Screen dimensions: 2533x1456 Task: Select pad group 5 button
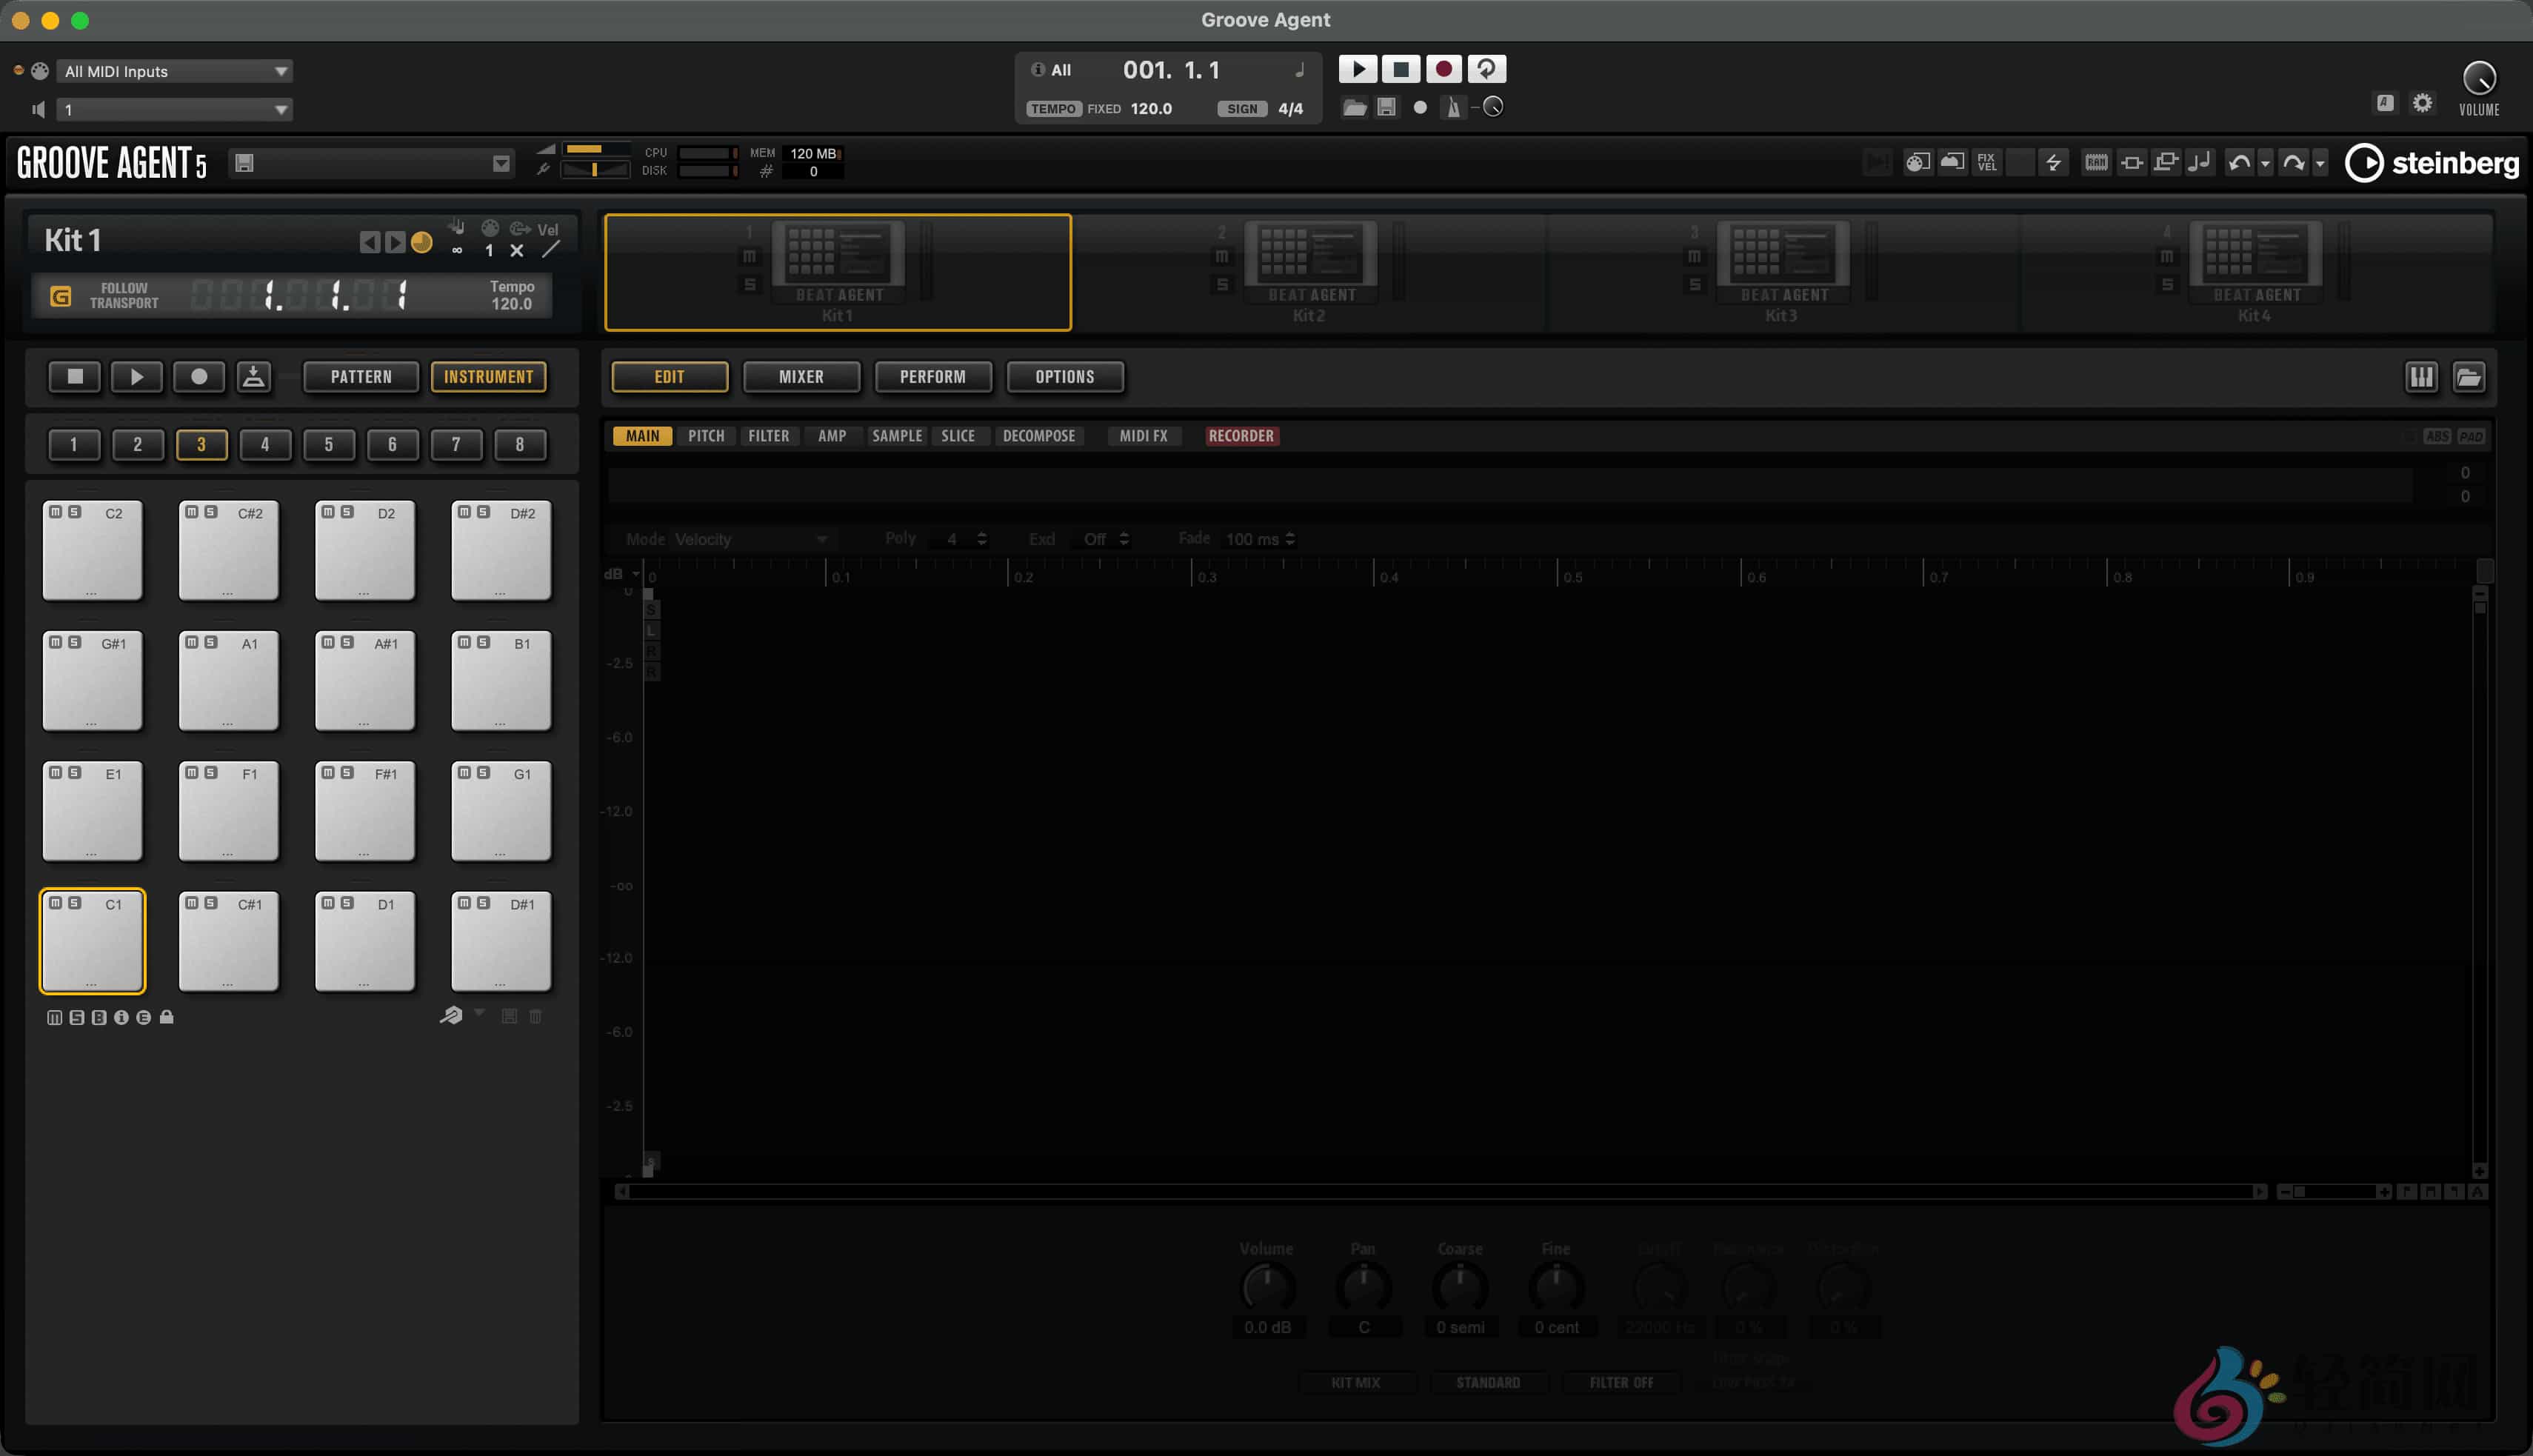click(x=328, y=445)
